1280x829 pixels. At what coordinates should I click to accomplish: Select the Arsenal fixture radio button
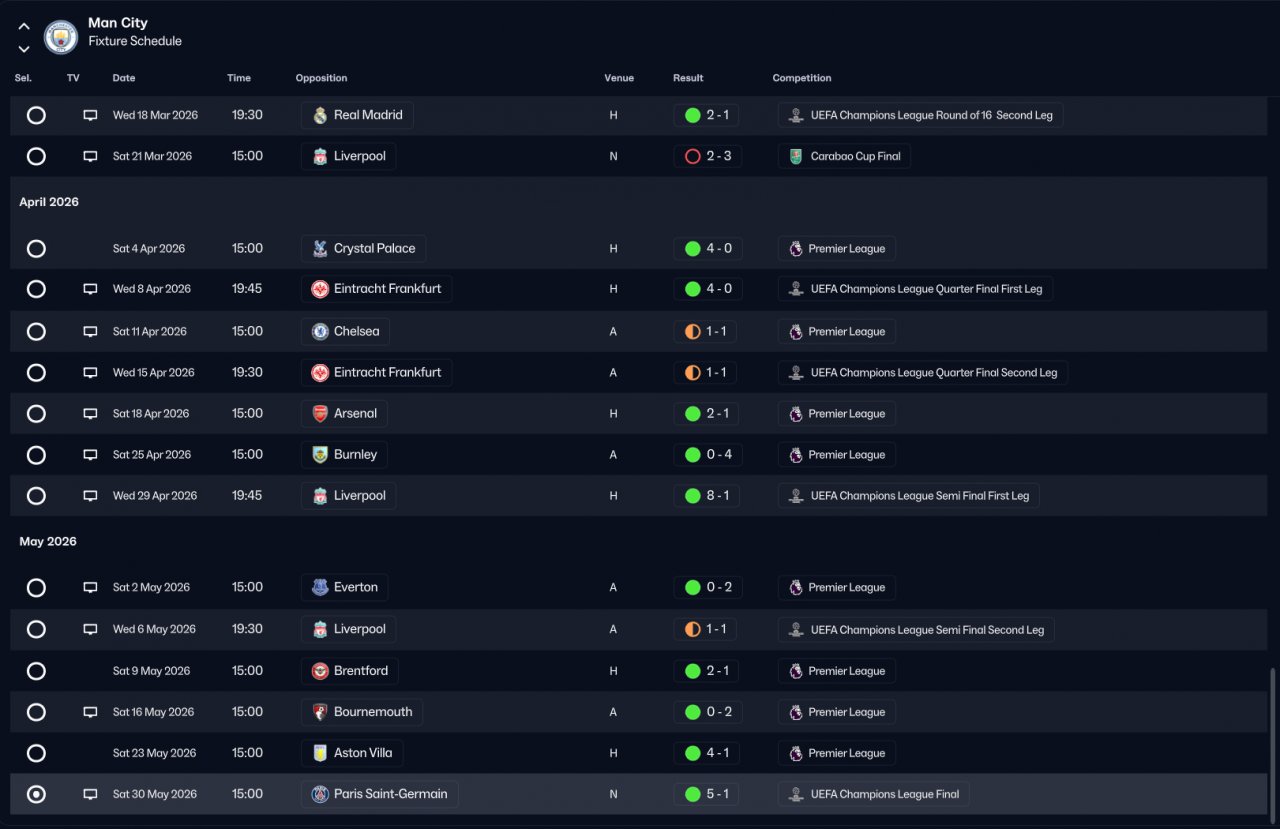(36, 414)
